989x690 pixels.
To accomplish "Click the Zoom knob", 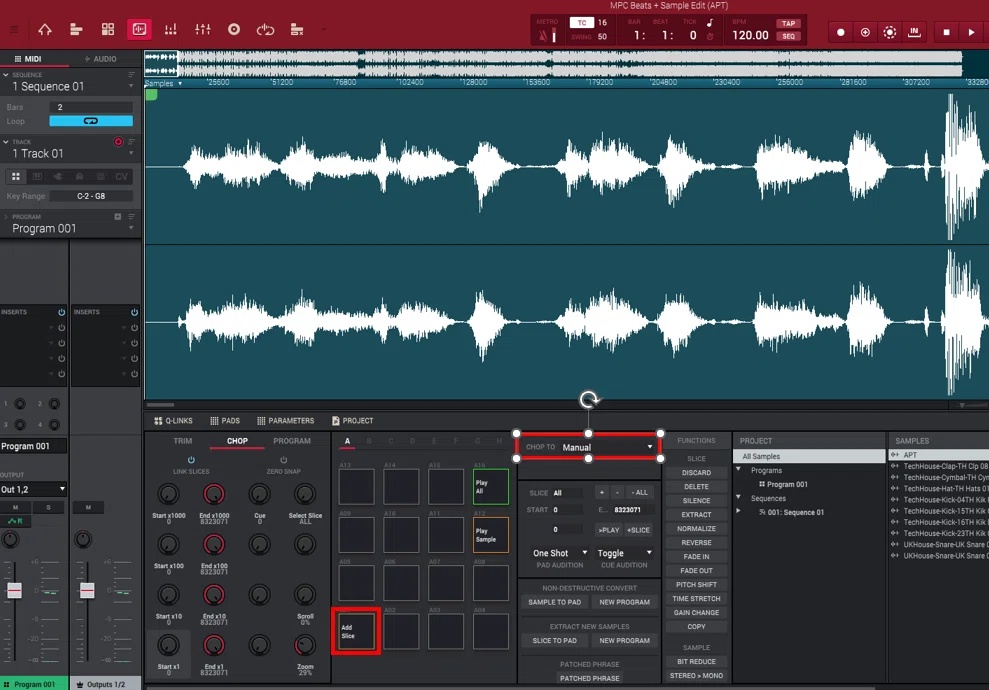I will click(305, 645).
